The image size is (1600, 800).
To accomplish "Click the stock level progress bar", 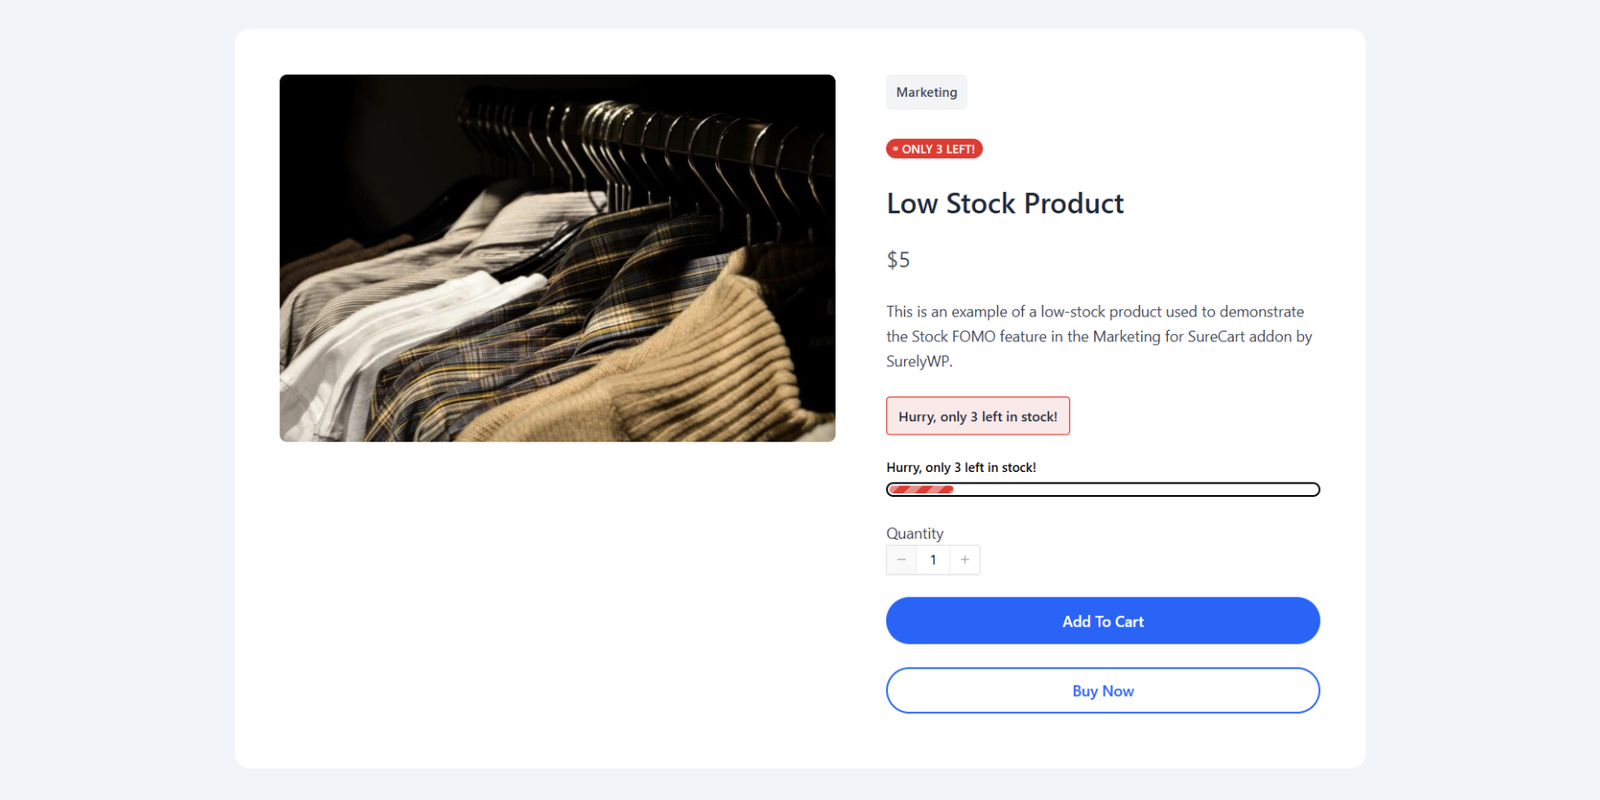I will pyautogui.click(x=1102, y=489).
